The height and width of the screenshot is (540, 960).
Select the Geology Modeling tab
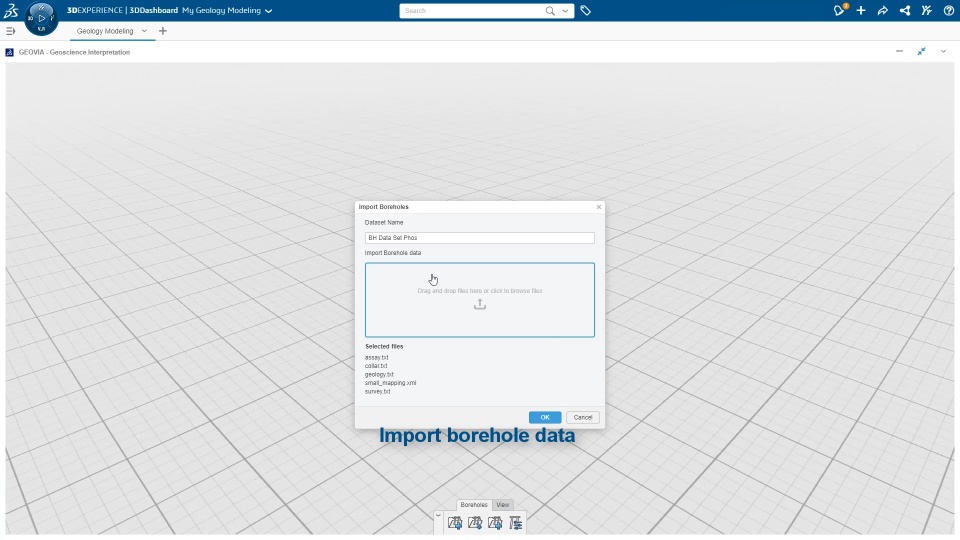tap(105, 31)
